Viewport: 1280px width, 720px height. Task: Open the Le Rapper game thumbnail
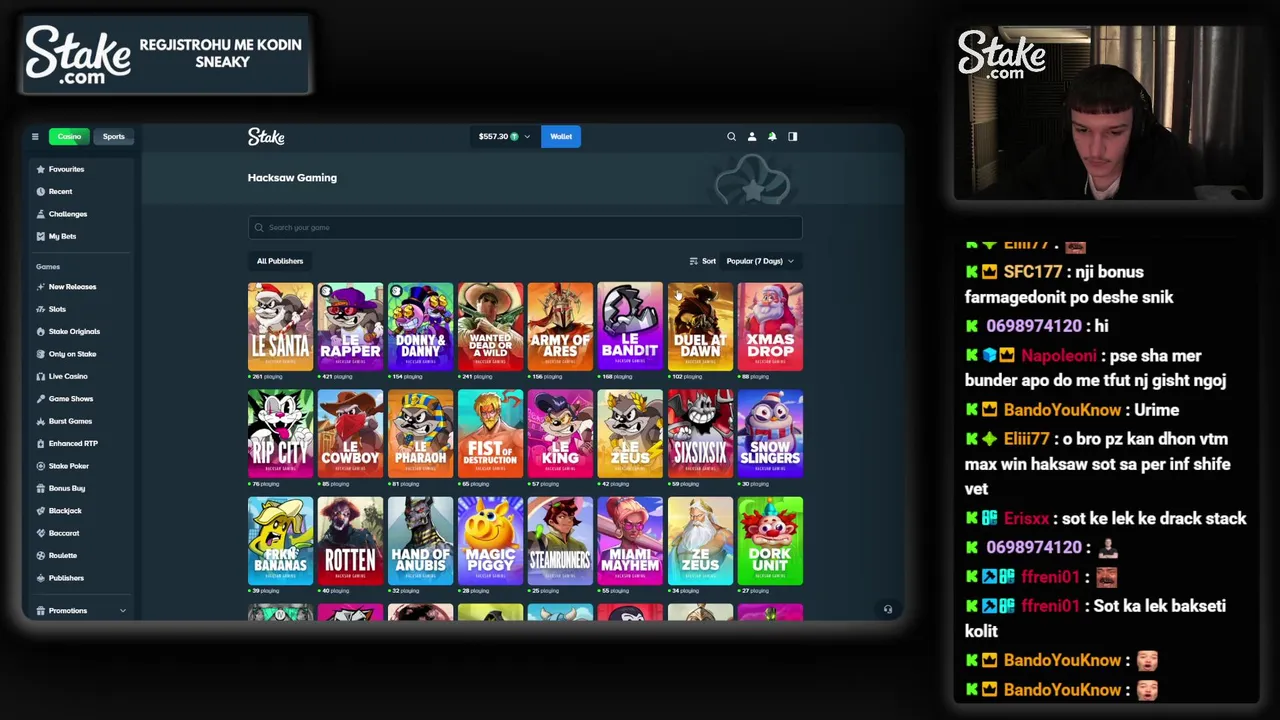click(x=350, y=326)
